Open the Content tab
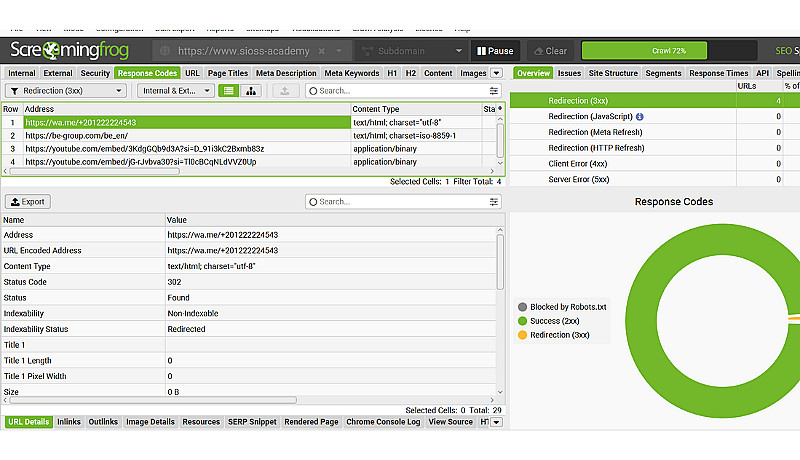Image resolution: width=800 pixels, height=460 pixels. [438, 73]
